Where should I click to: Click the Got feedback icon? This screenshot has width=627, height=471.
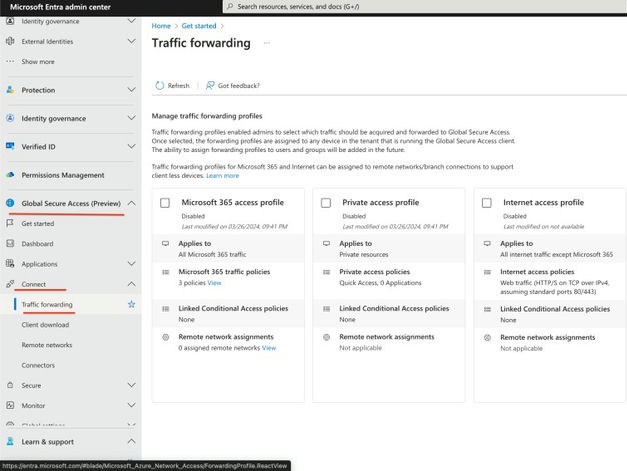pos(210,86)
